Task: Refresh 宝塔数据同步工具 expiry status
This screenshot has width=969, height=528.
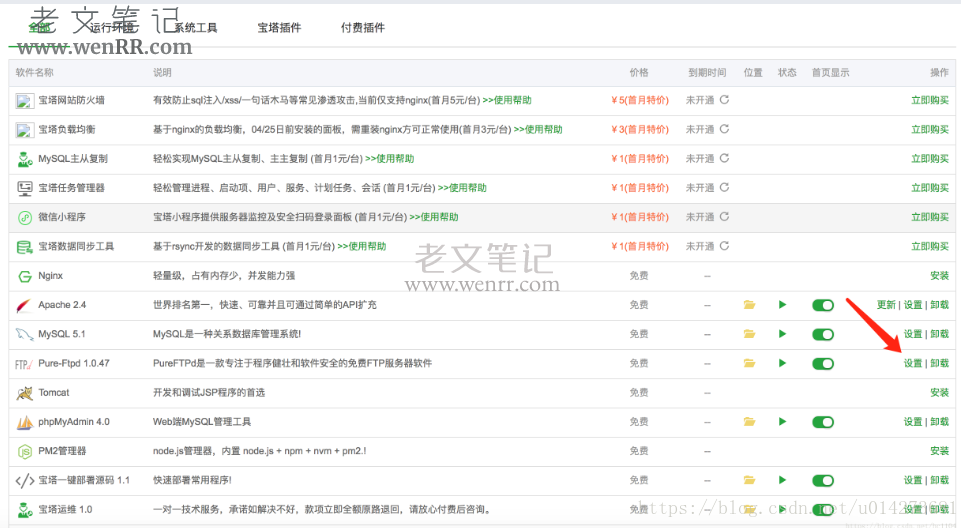Action: coord(724,245)
